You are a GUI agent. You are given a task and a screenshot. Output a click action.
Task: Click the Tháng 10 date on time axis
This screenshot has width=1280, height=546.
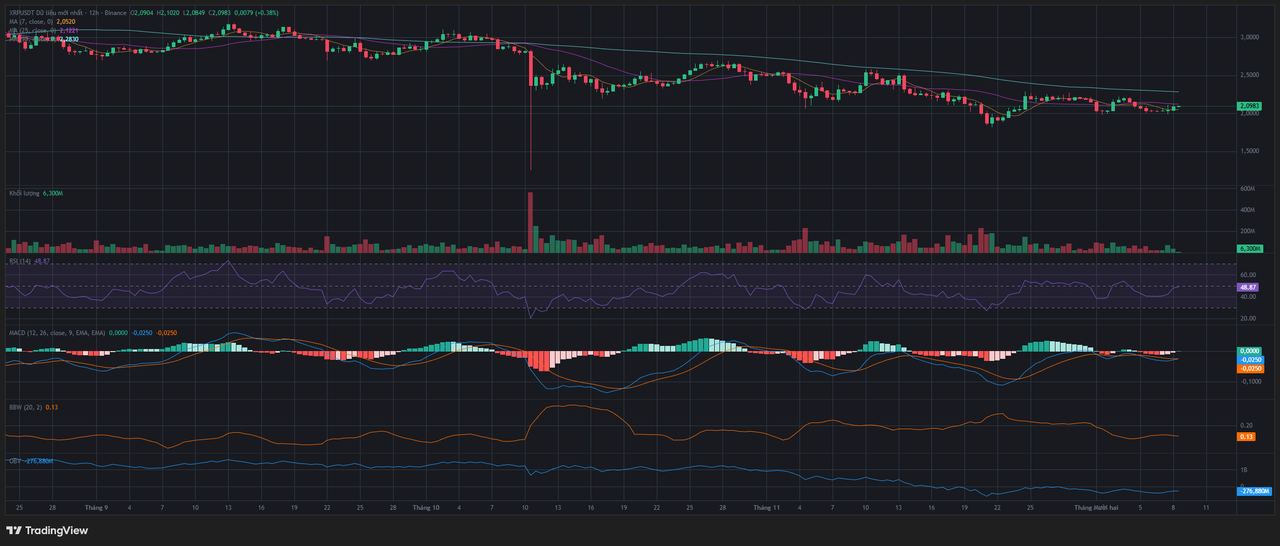[x=427, y=508]
